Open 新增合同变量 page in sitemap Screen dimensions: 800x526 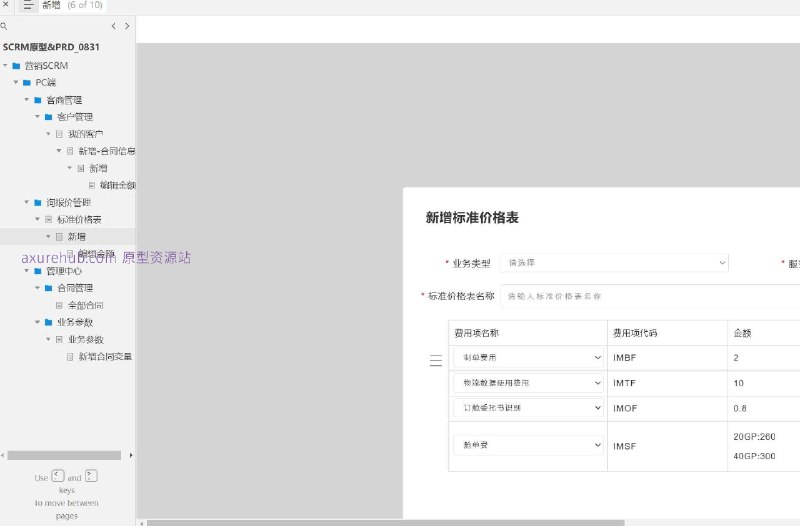pyautogui.click(x=105, y=357)
